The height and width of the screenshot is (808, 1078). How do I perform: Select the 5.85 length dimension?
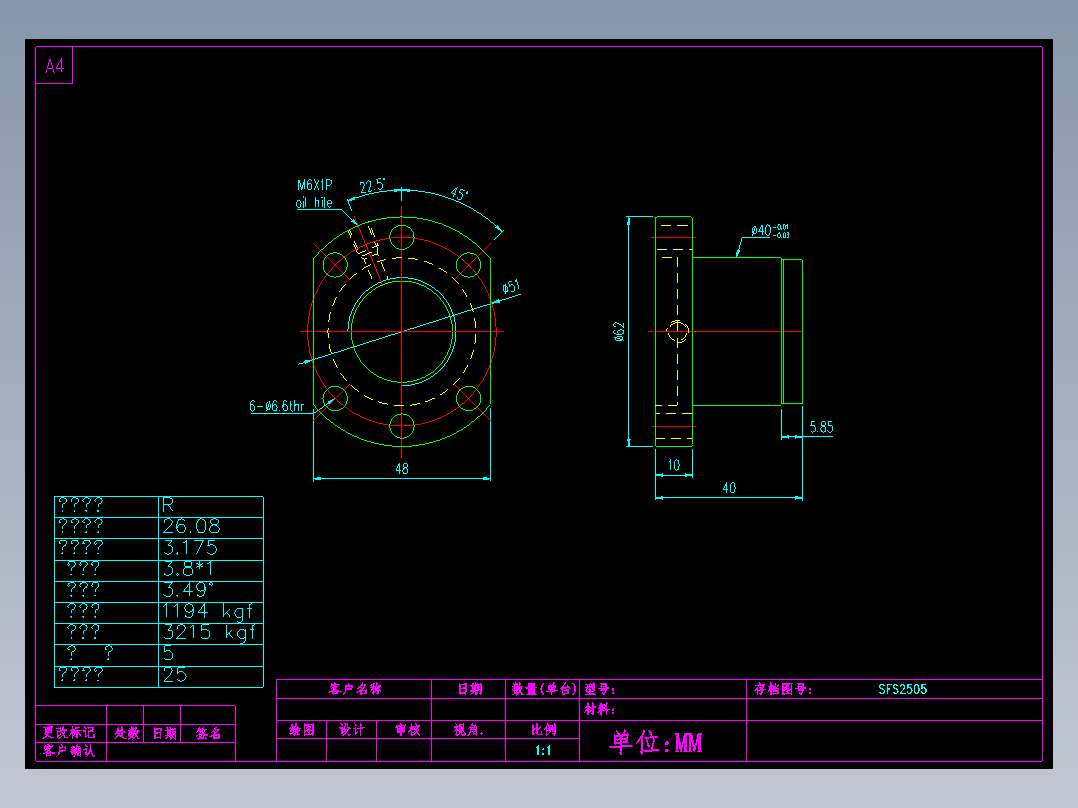point(821,427)
